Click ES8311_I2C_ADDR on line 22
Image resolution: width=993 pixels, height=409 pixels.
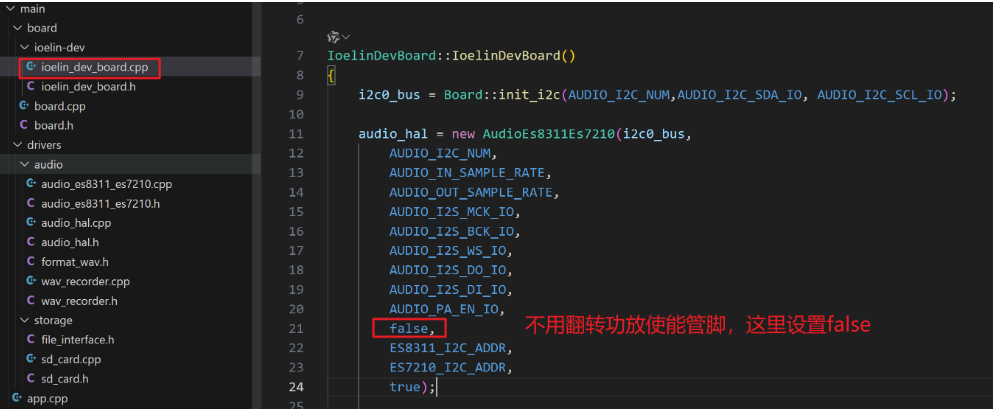tap(448, 348)
